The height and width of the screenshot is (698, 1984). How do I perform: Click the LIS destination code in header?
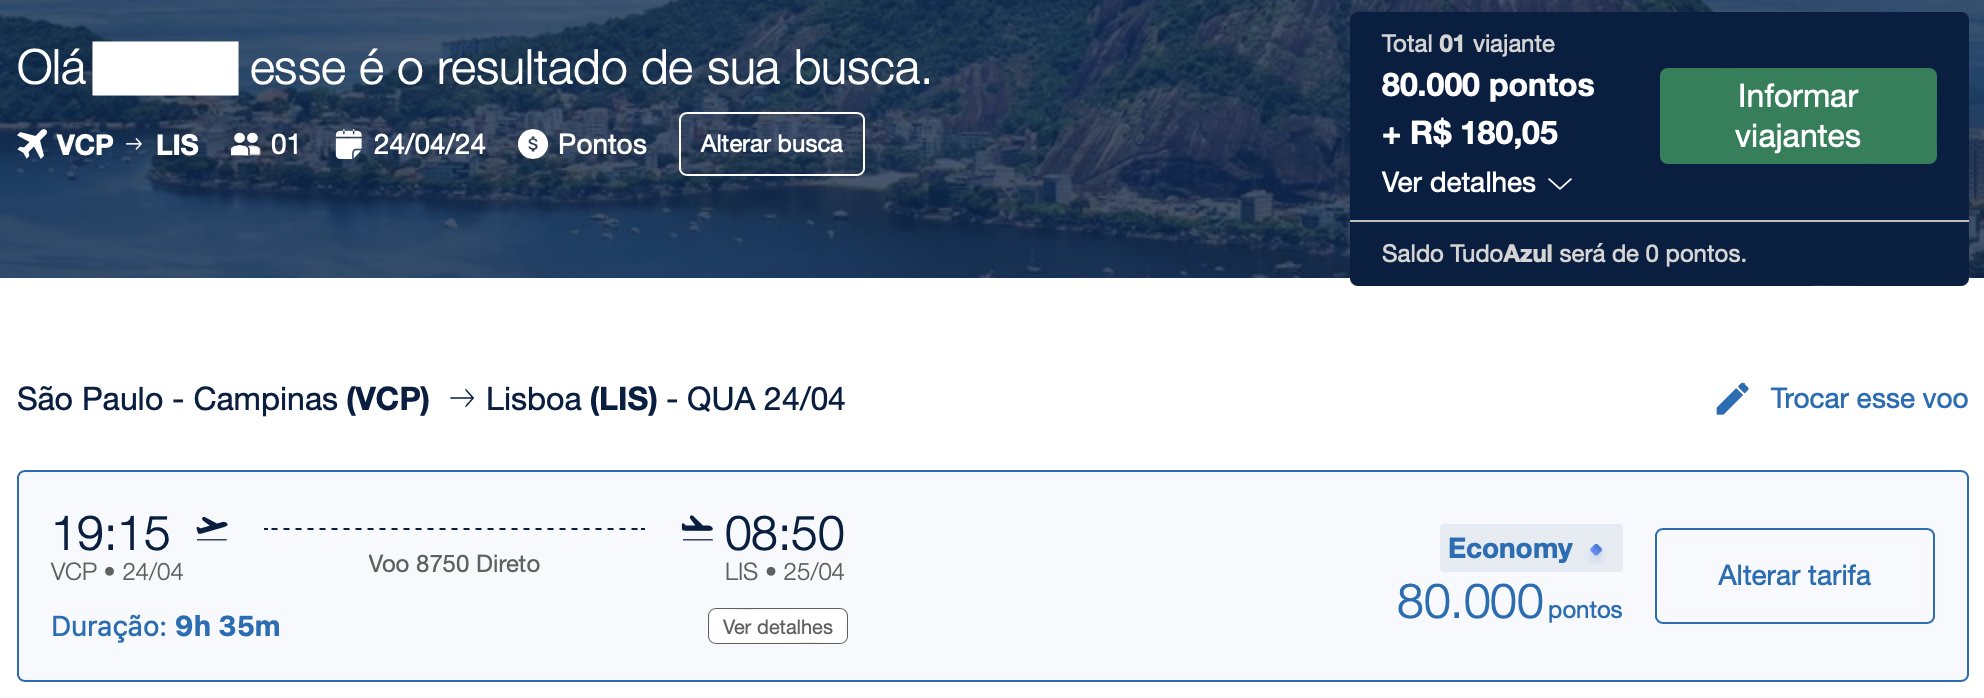point(177,145)
